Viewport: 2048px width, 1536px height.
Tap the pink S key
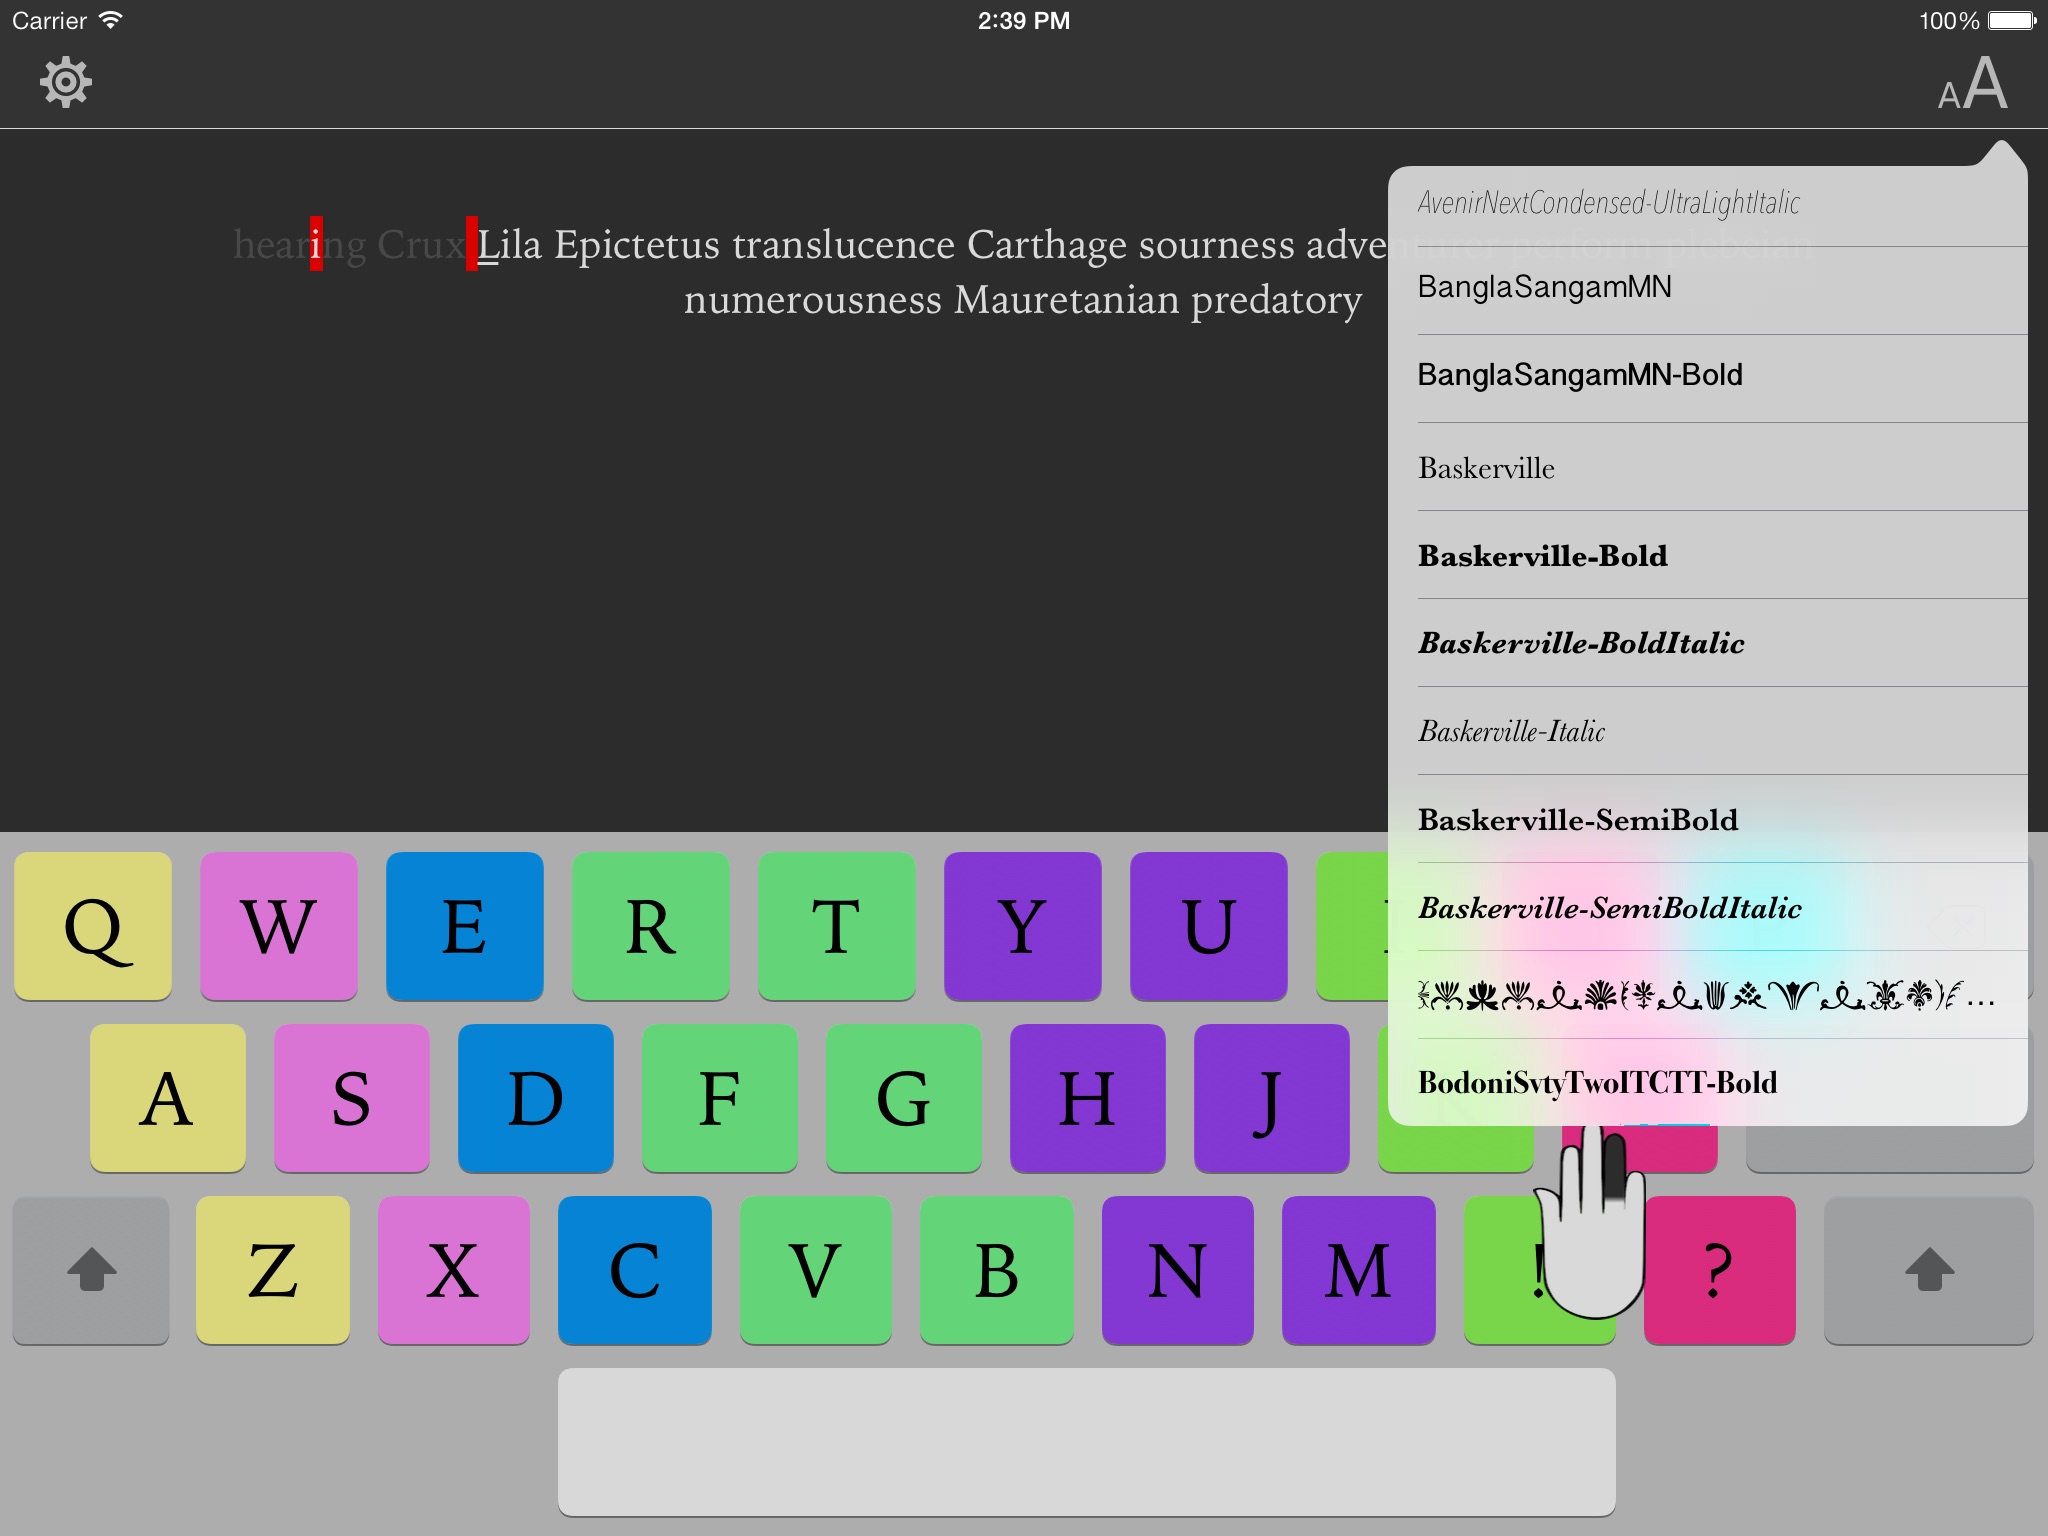[x=352, y=1098]
